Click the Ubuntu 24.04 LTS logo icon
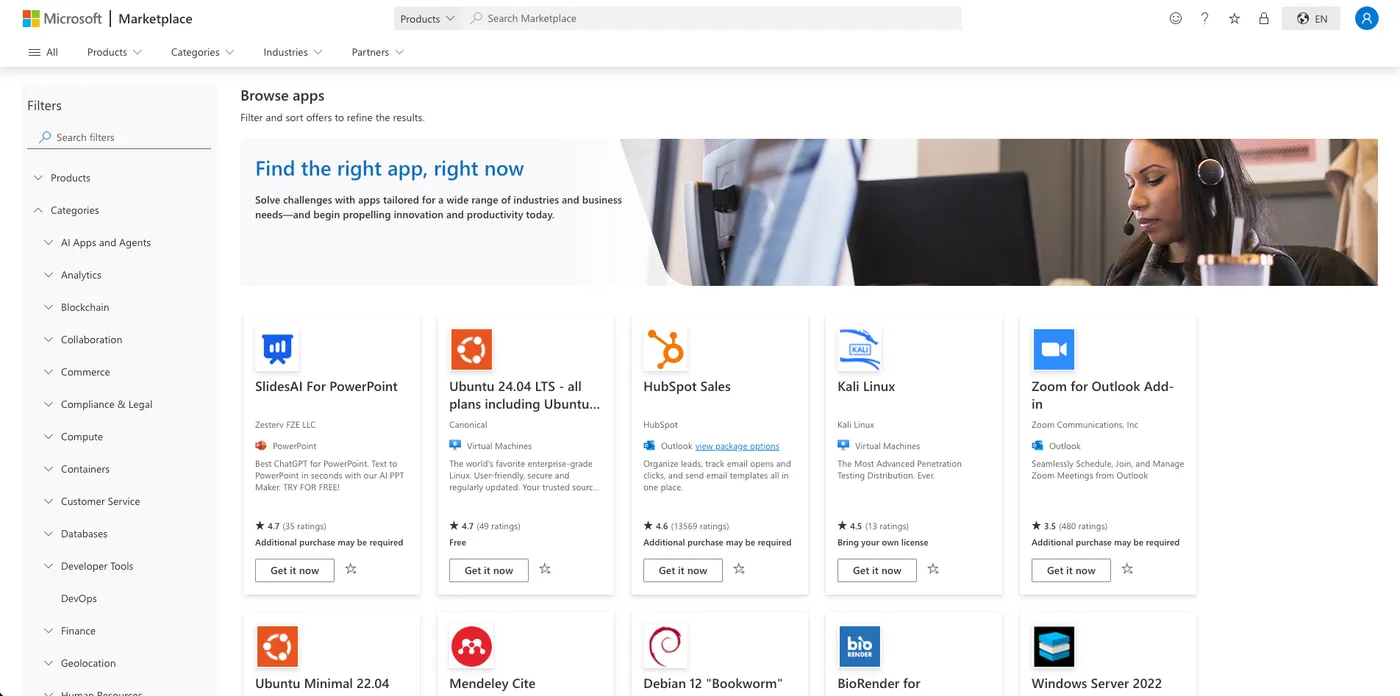The width and height of the screenshot is (1400, 696). pos(471,349)
